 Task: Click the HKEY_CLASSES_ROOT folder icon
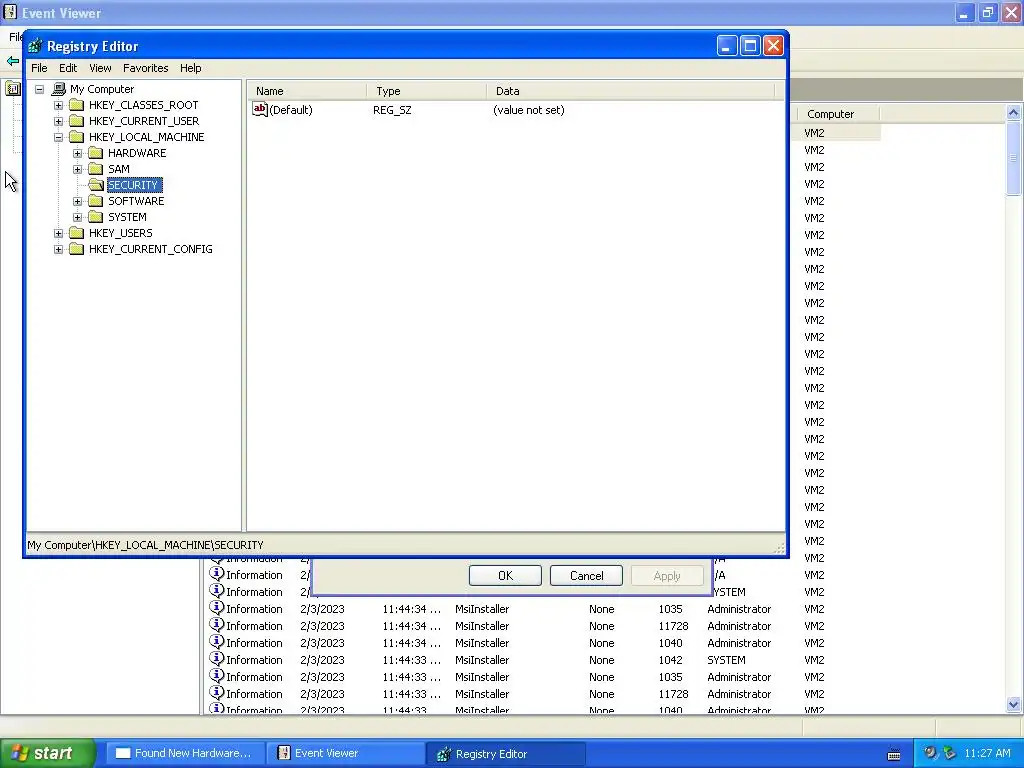[x=76, y=104]
